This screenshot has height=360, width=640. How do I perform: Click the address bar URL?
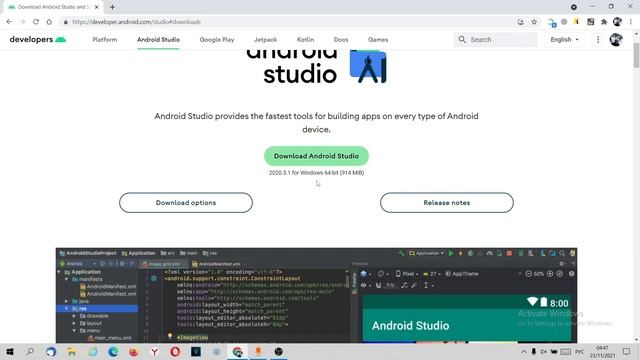[x=136, y=22]
